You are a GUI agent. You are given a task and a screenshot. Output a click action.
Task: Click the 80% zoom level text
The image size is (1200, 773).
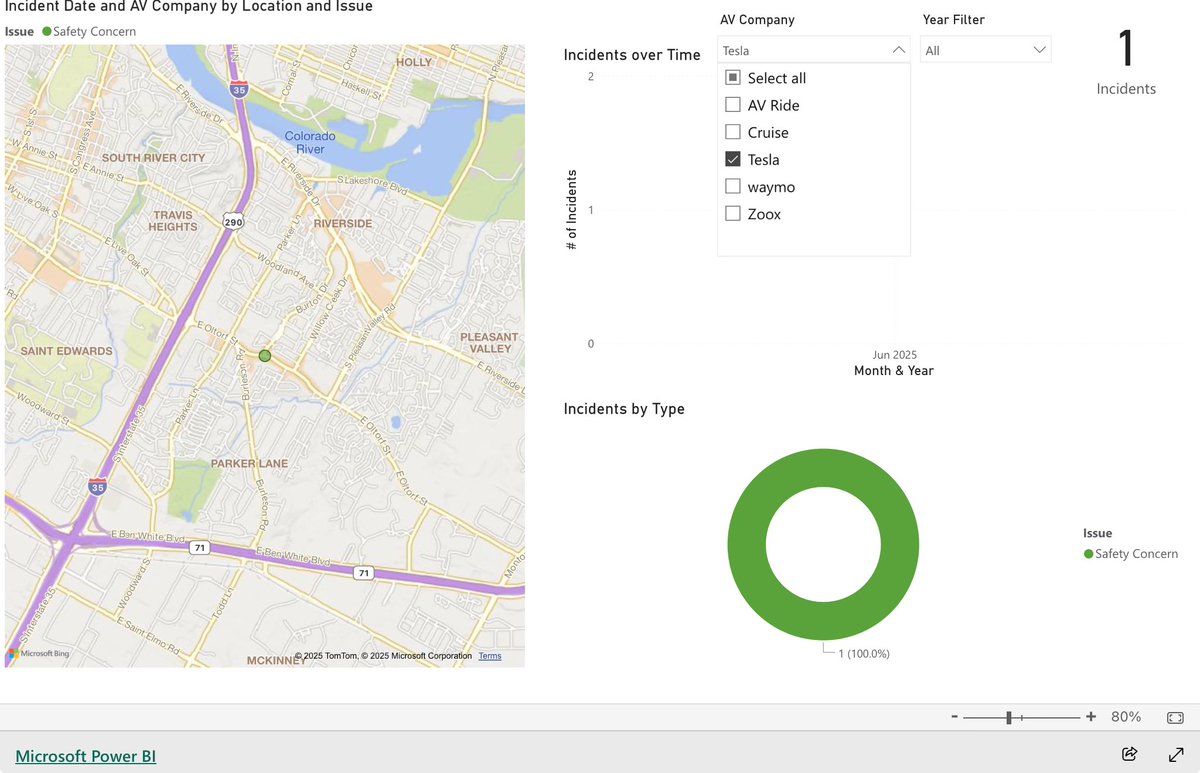1126,717
